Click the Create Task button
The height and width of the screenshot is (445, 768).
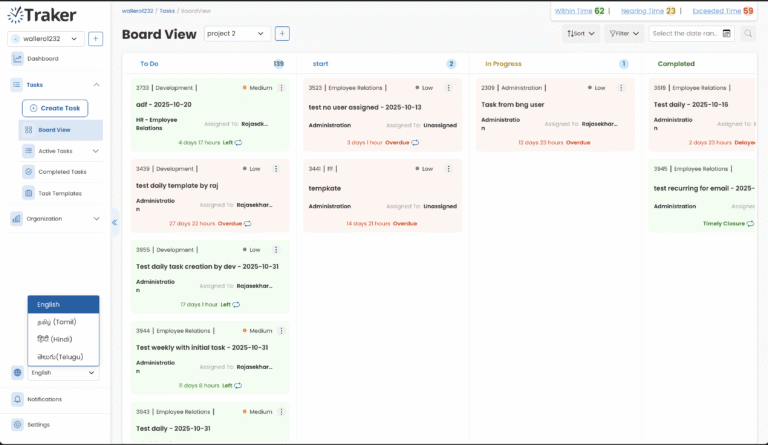click(x=55, y=108)
